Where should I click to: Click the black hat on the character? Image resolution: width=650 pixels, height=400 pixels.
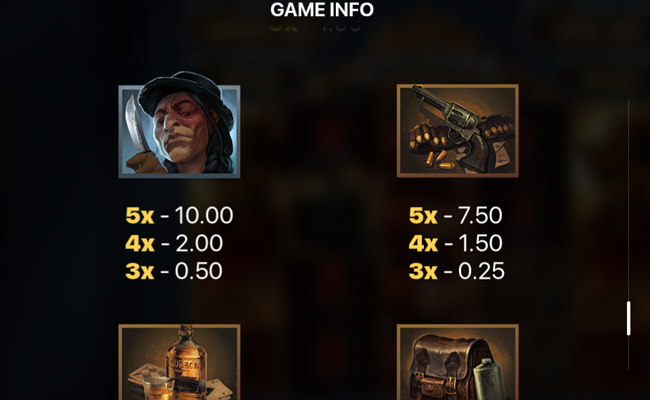(182, 92)
